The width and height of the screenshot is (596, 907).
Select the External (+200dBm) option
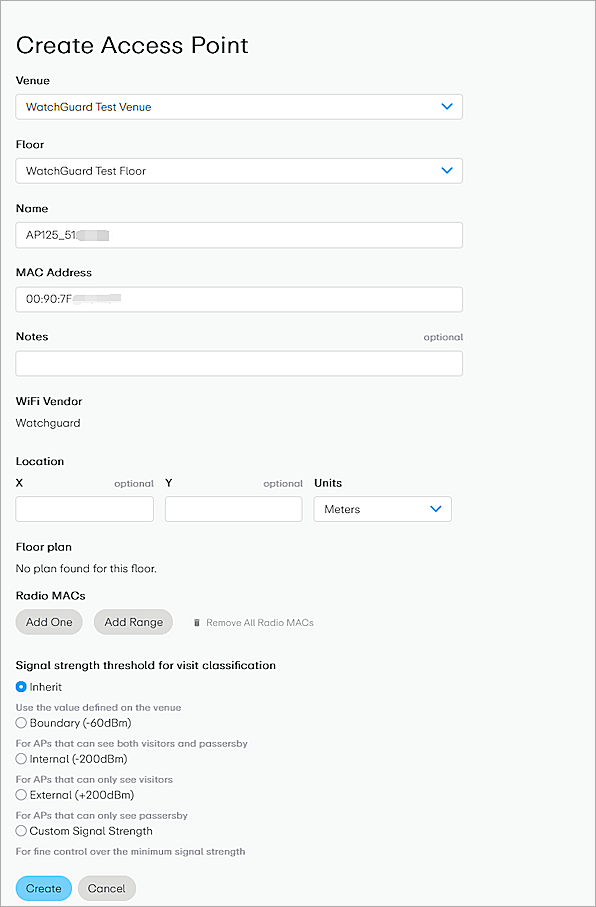coord(20,794)
